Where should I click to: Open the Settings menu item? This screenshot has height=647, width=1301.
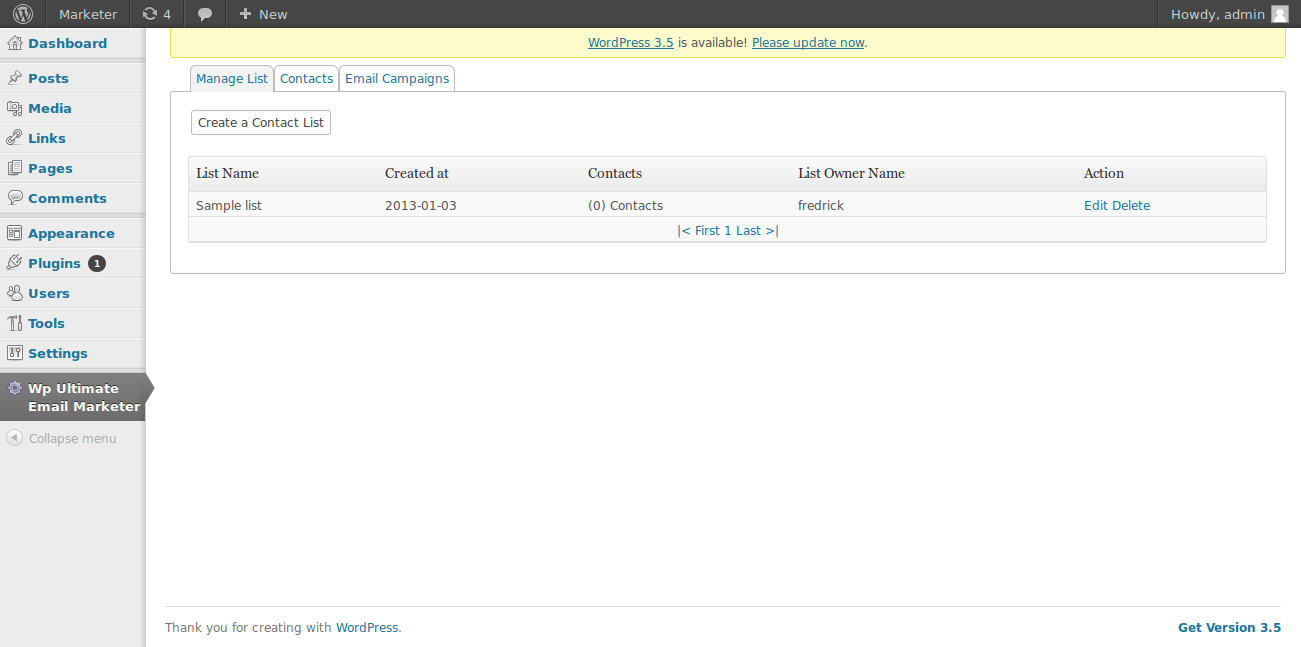[x=58, y=353]
